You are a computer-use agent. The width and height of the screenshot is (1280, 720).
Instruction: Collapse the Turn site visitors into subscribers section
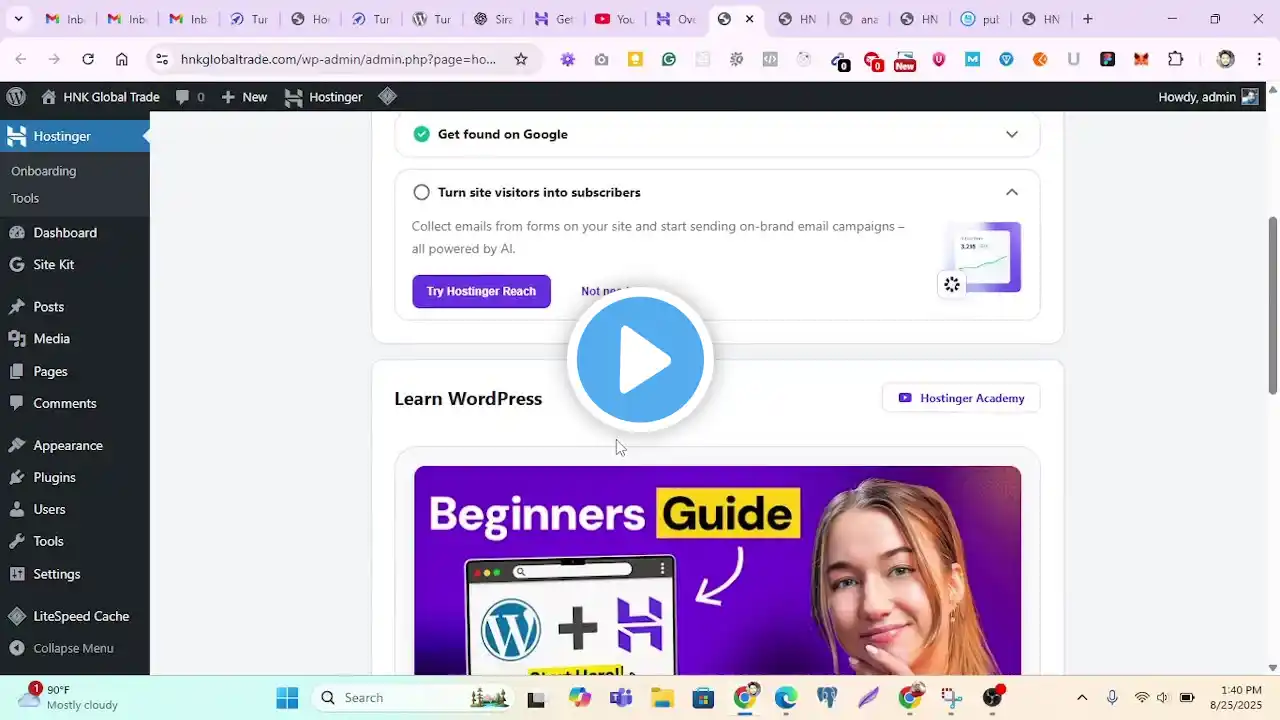(1012, 192)
